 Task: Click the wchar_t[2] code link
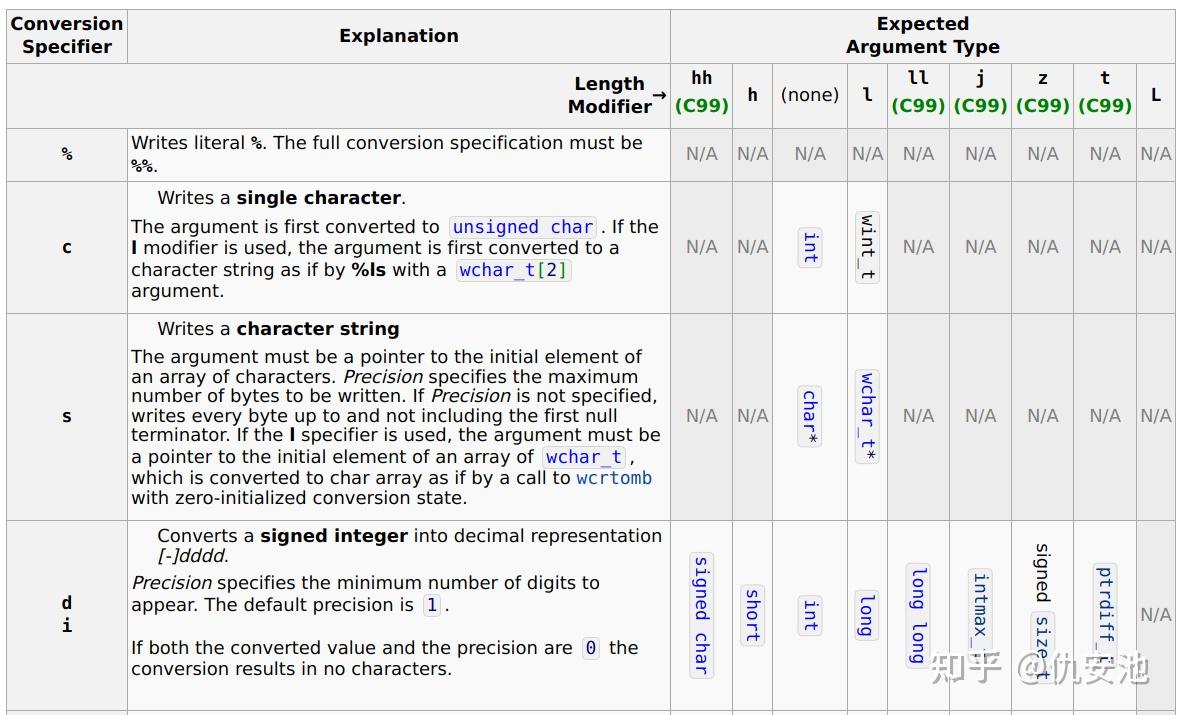[x=514, y=270]
